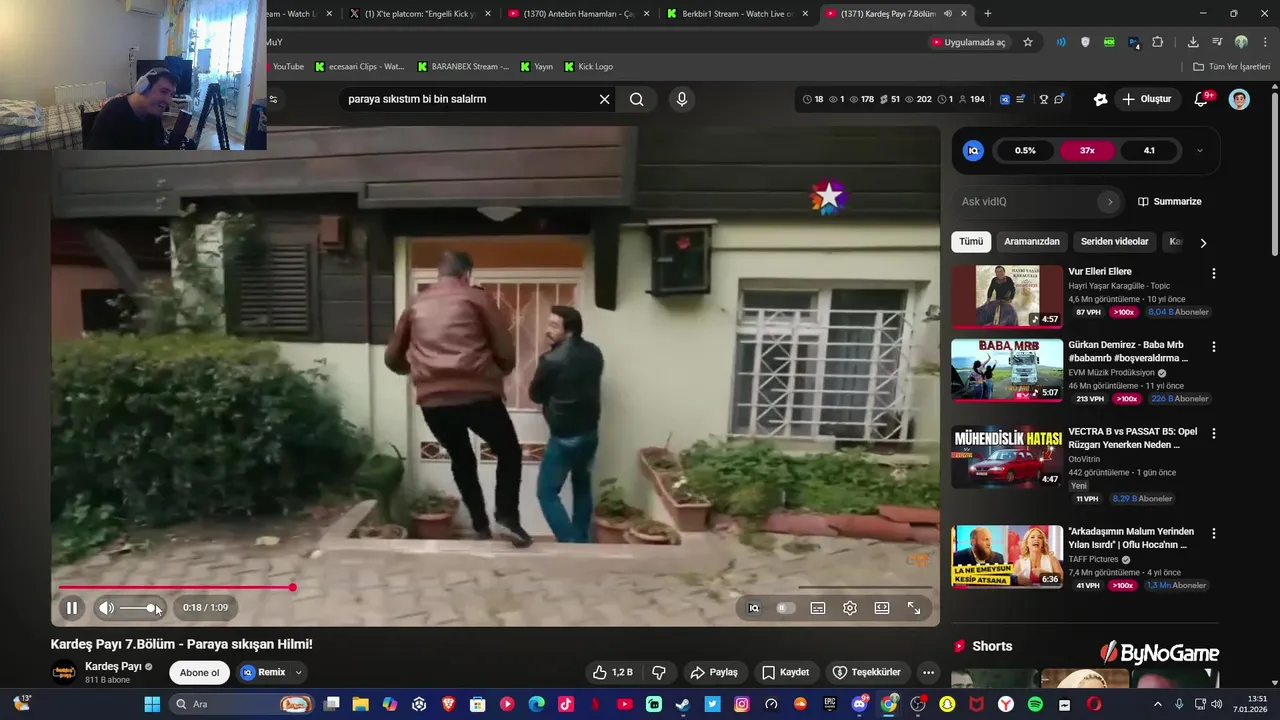Clear the YouTube search box text
Image resolution: width=1280 pixels, height=720 pixels.
coord(604,99)
